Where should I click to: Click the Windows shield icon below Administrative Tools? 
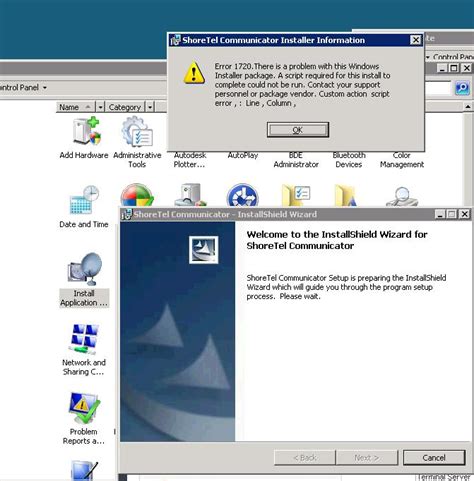point(137,195)
